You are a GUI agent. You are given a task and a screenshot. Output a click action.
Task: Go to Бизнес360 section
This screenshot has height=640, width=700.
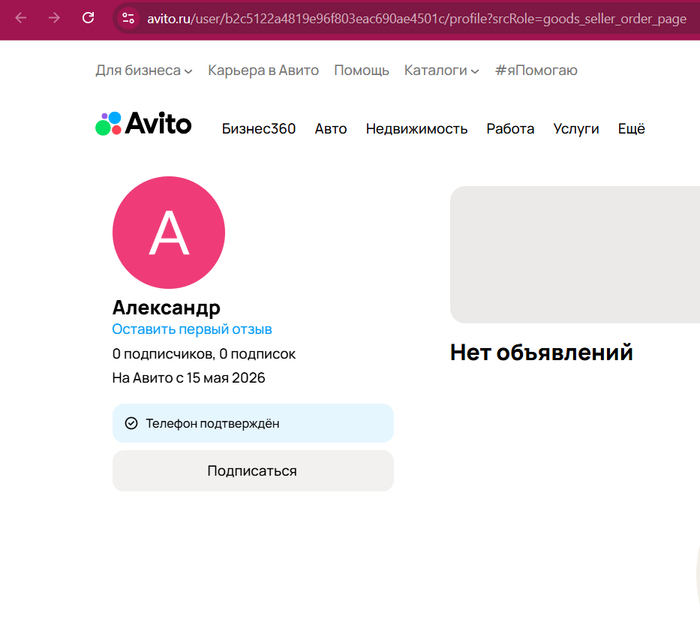(259, 129)
